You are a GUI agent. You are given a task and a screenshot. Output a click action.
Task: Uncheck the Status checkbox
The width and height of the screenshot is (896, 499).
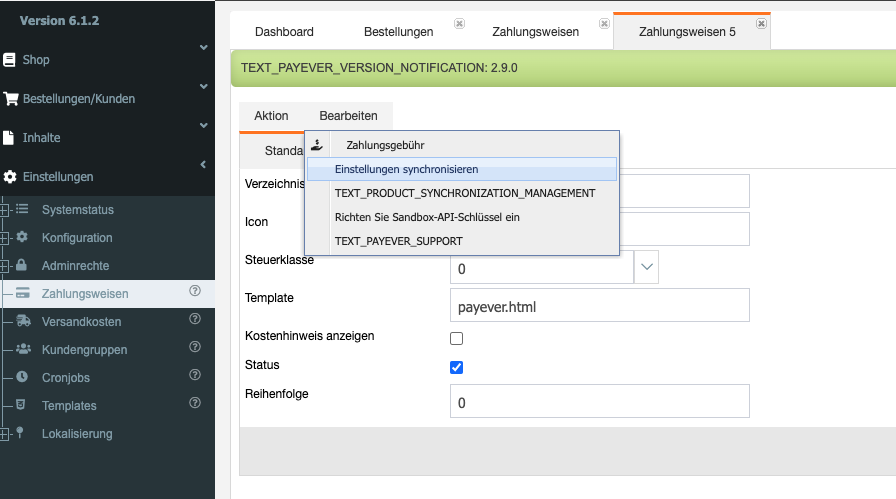[x=457, y=367]
